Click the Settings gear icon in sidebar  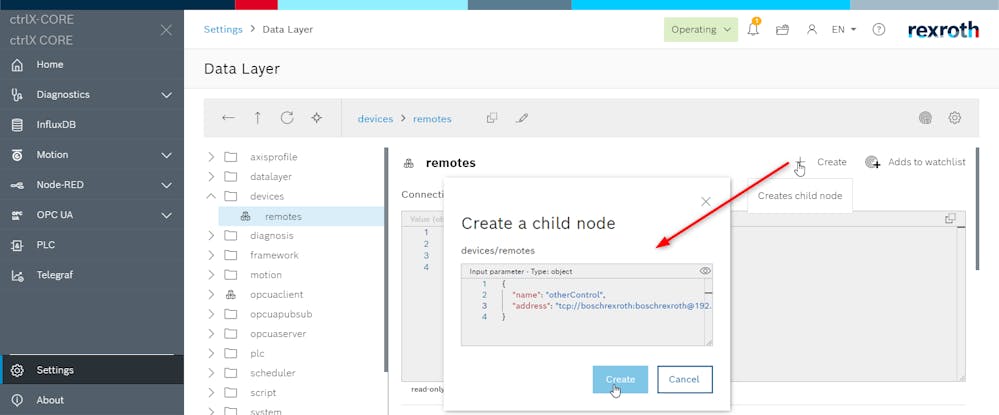(x=17, y=370)
